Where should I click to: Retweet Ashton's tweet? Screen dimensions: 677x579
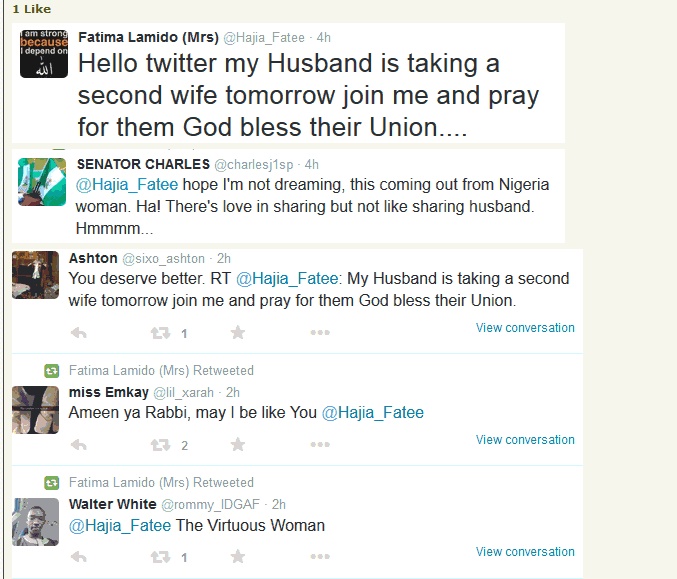coord(159,333)
